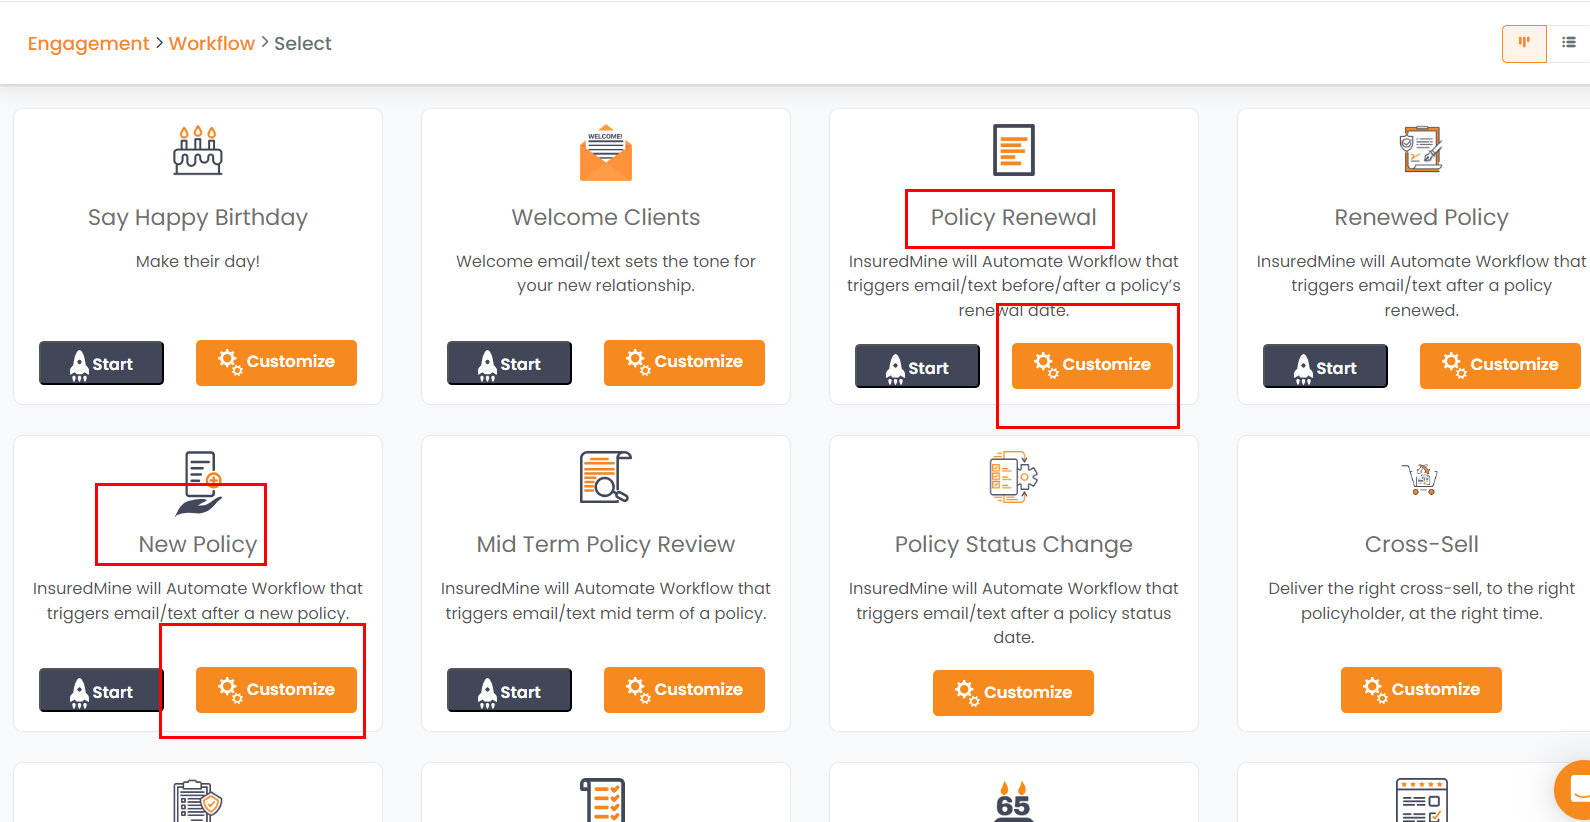Click the Say Happy Birthday title

(198, 218)
